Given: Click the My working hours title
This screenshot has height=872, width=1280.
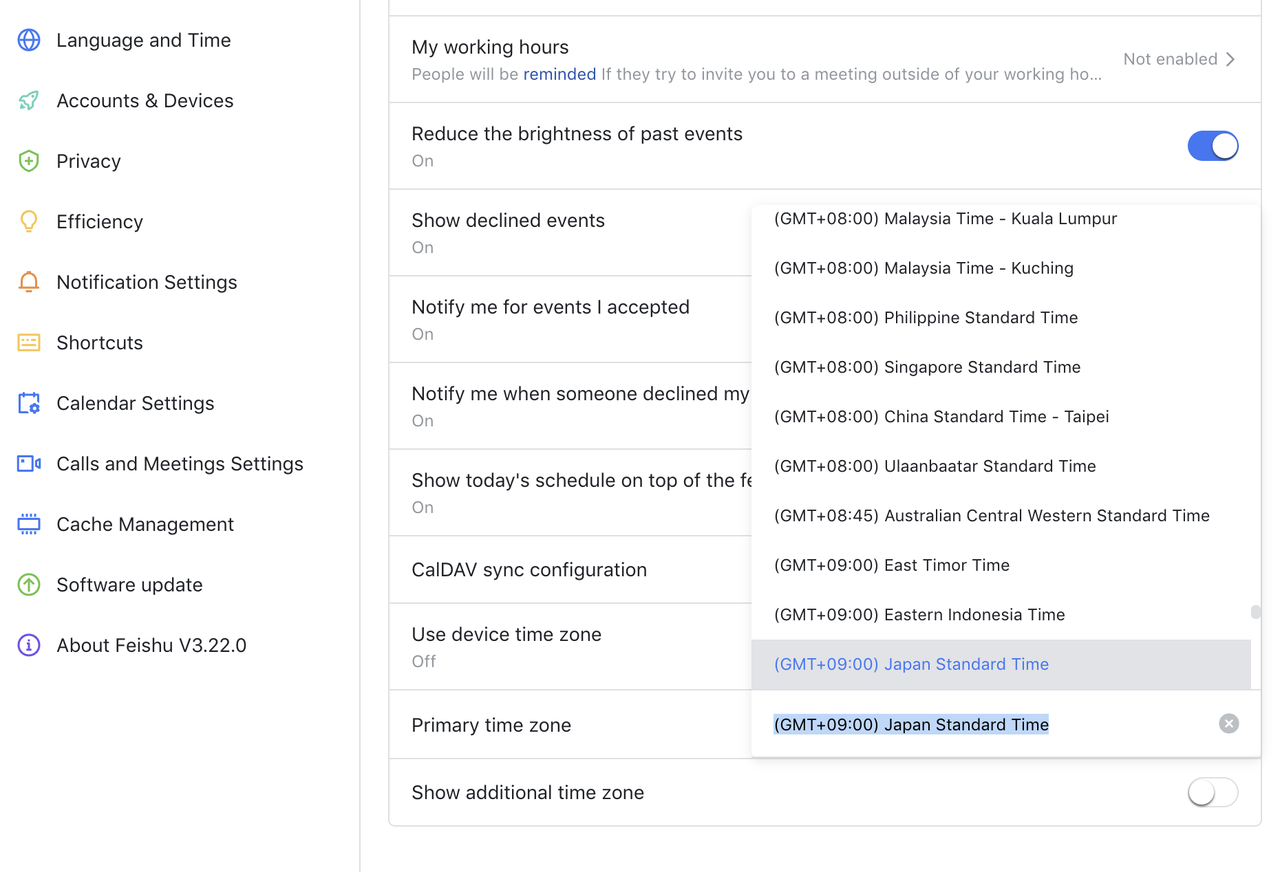Looking at the screenshot, I should coord(490,47).
